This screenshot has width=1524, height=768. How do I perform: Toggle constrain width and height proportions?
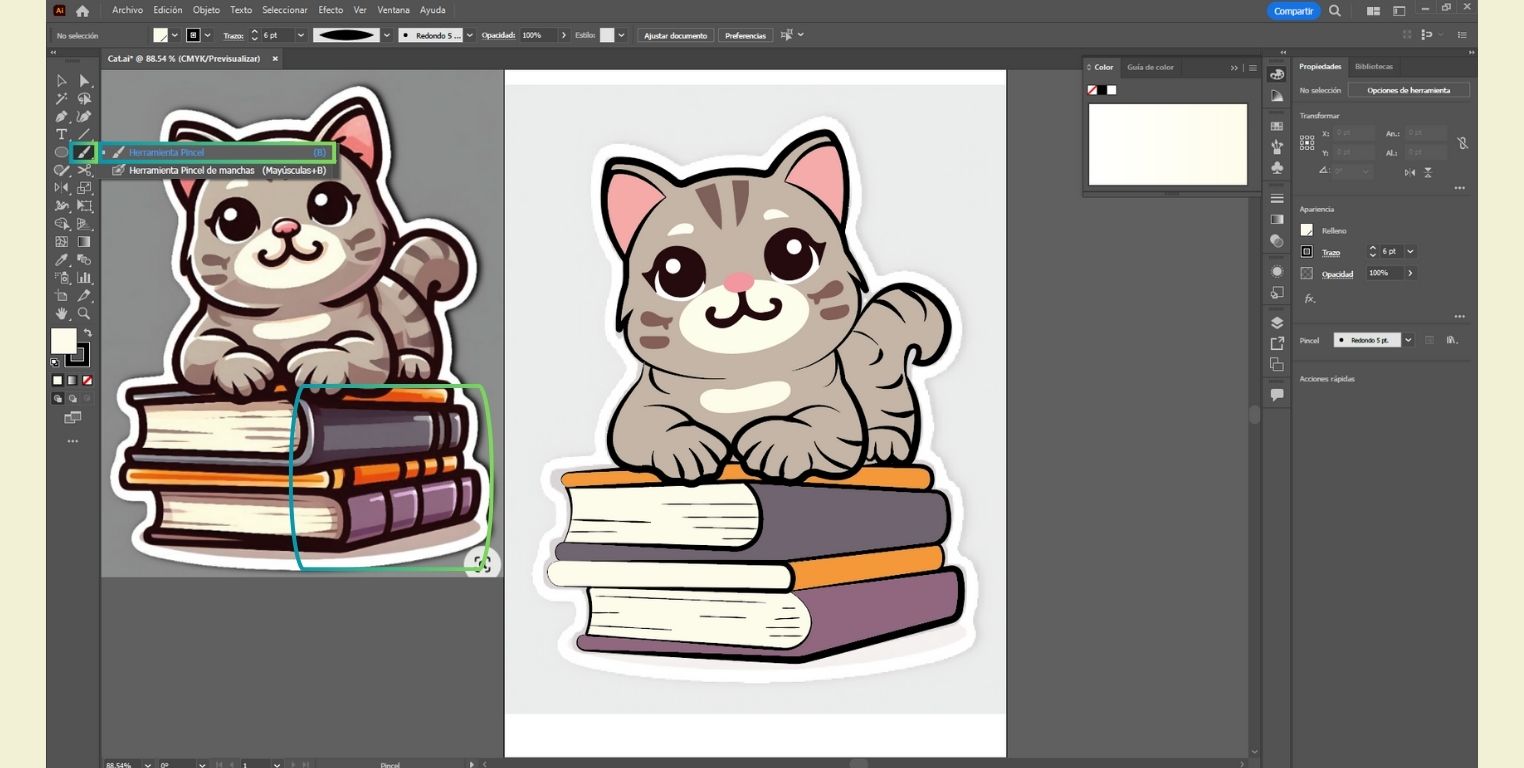1462,143
